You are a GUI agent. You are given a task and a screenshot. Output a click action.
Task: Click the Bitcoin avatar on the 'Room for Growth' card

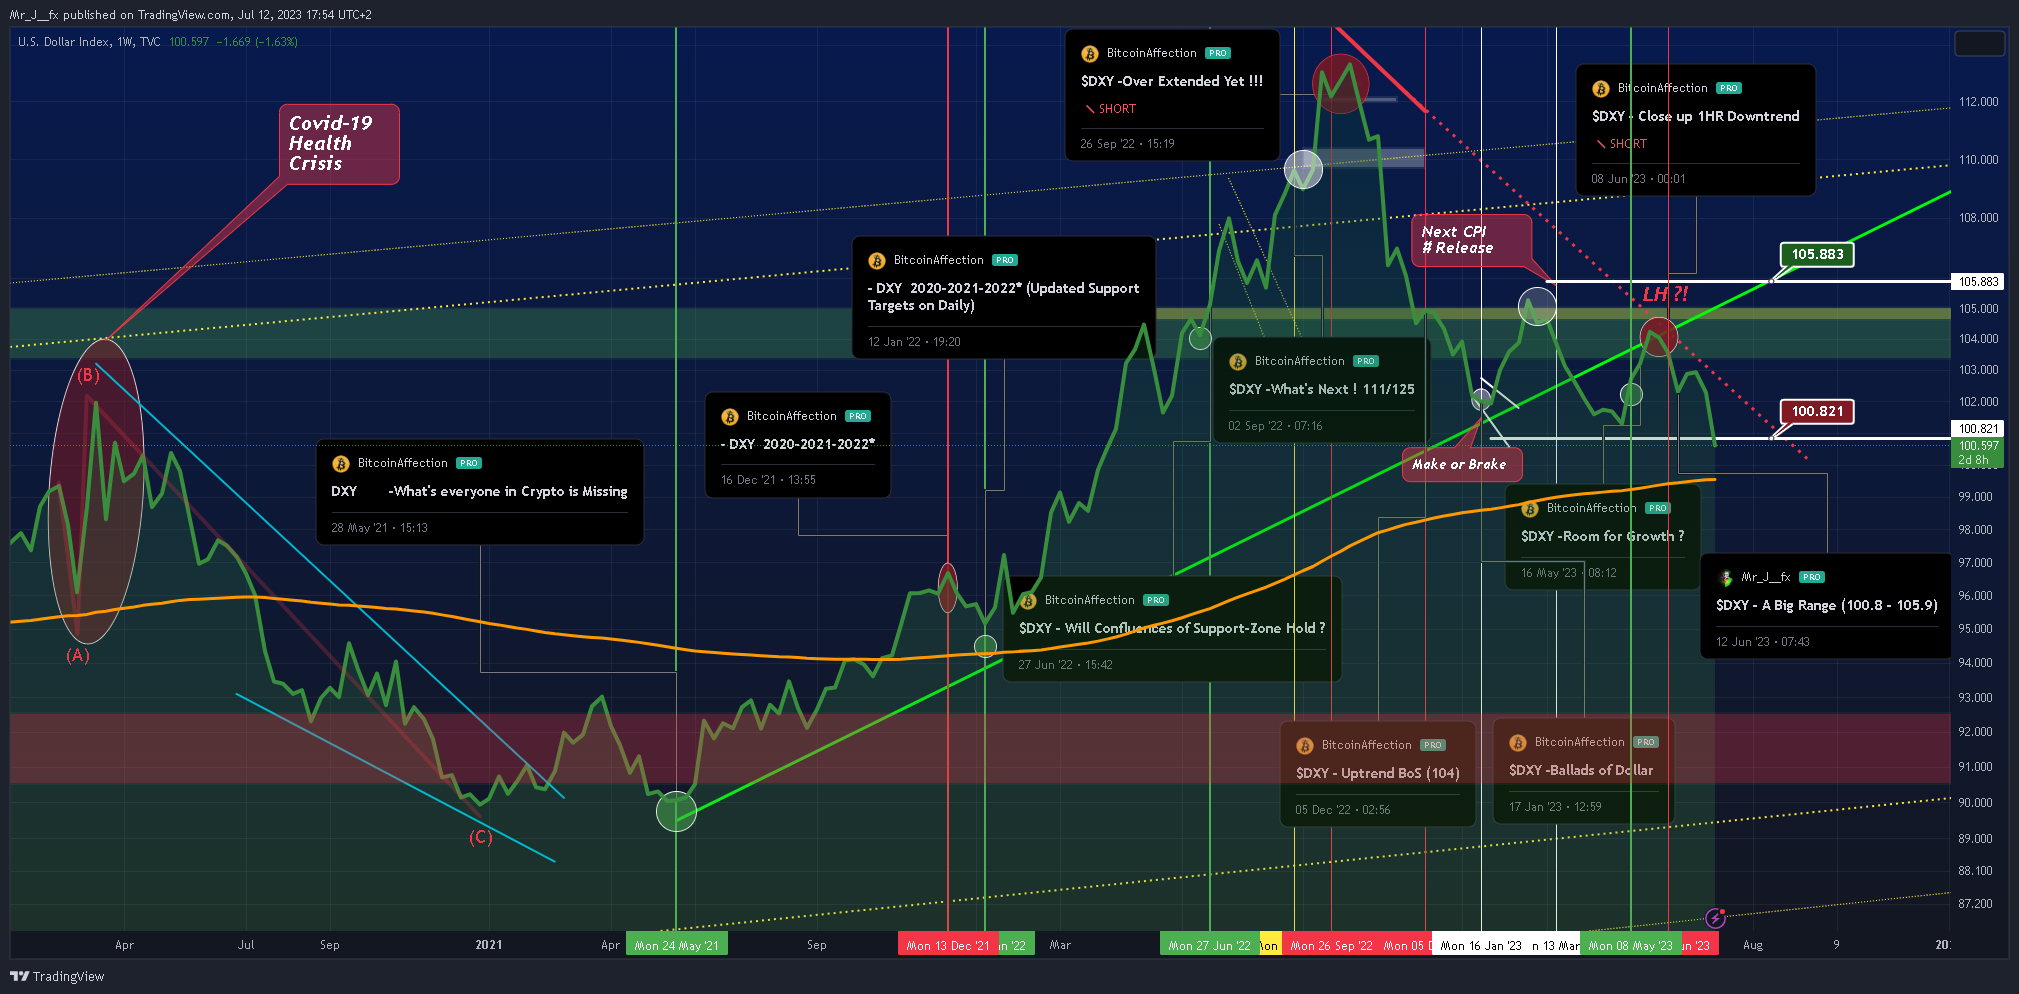[1529, 508]
